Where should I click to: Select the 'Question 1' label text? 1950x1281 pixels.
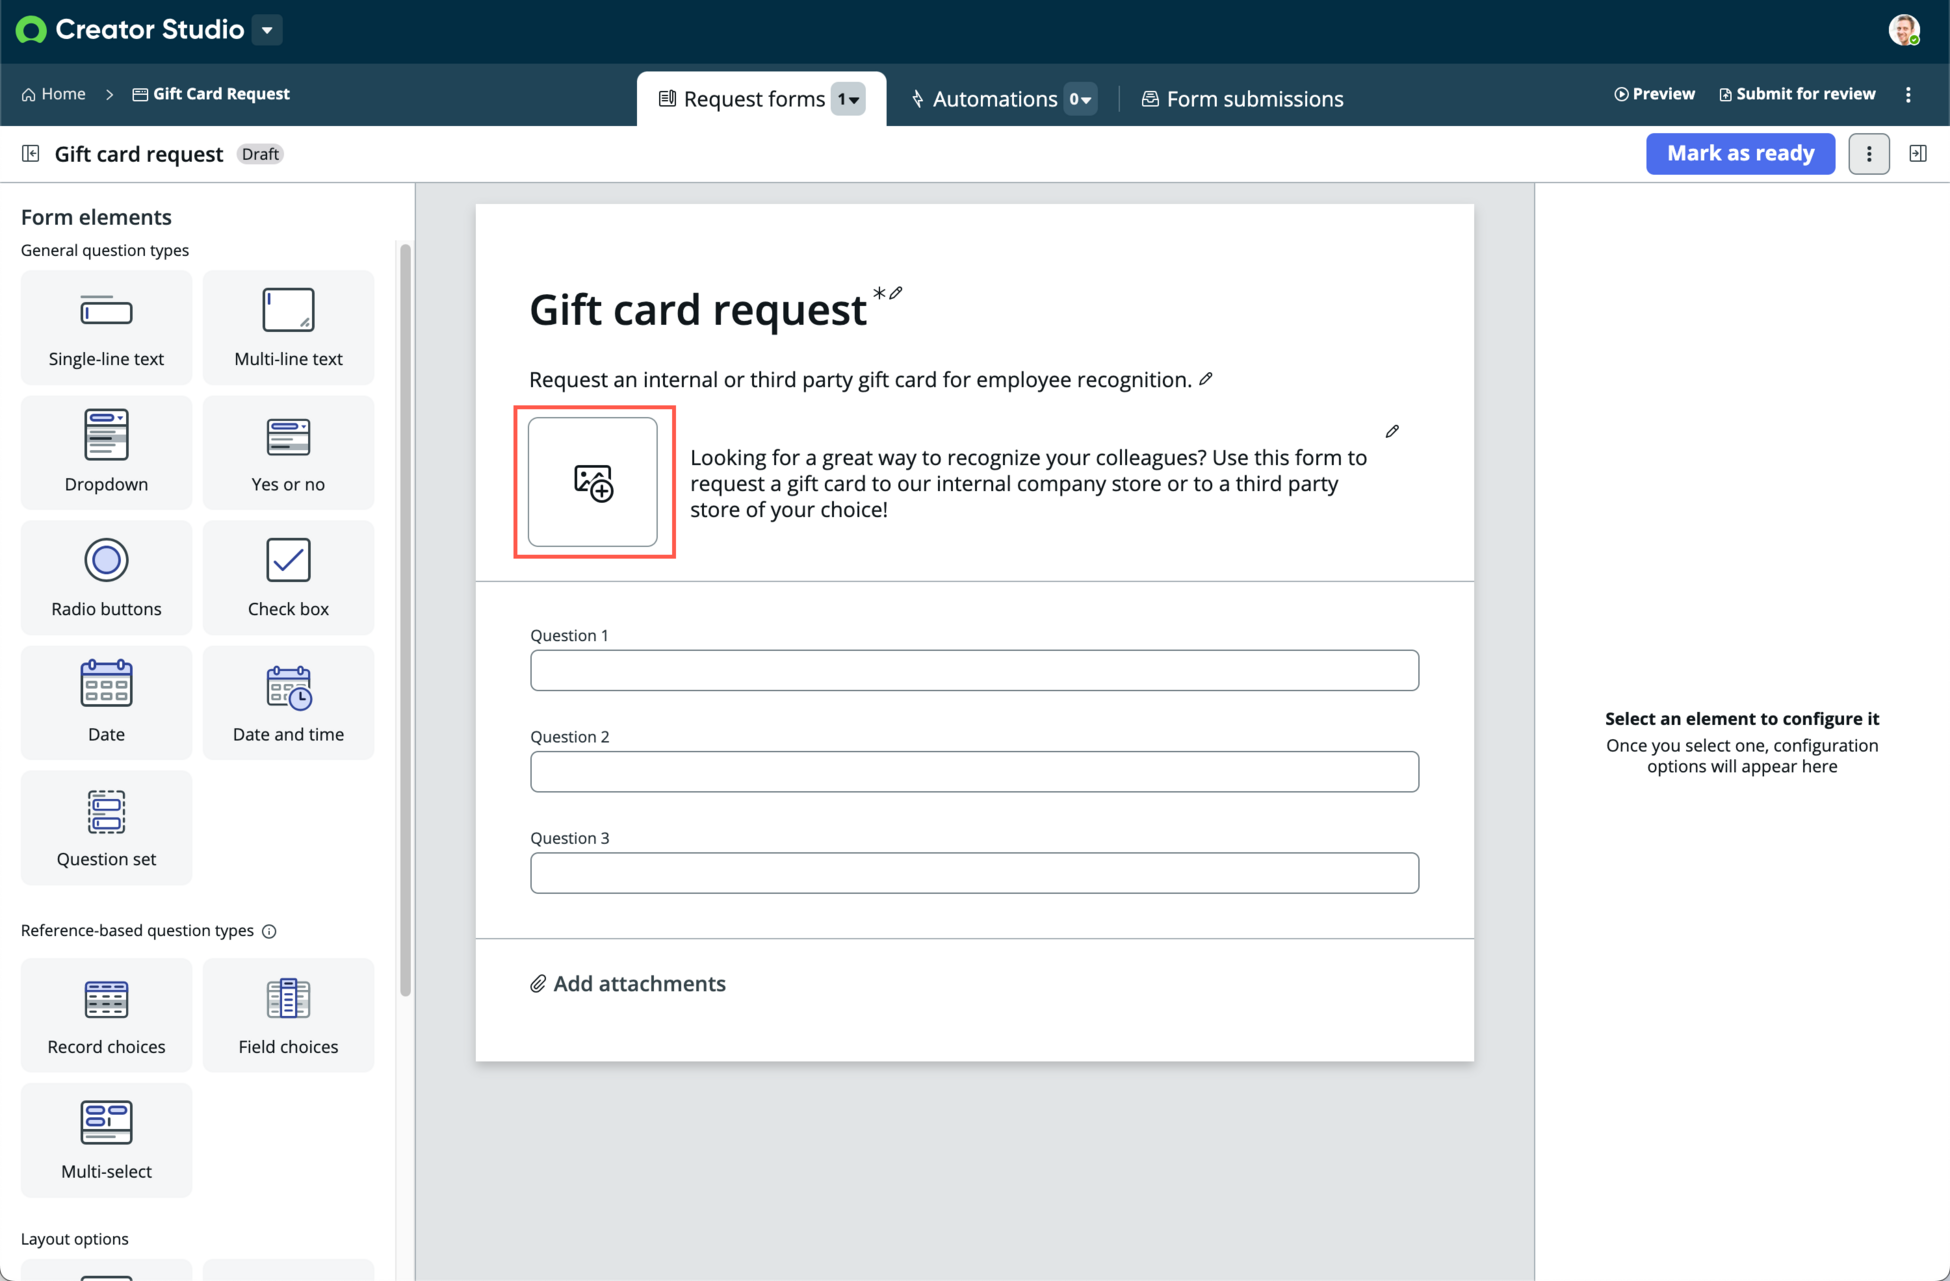[569, 635]
